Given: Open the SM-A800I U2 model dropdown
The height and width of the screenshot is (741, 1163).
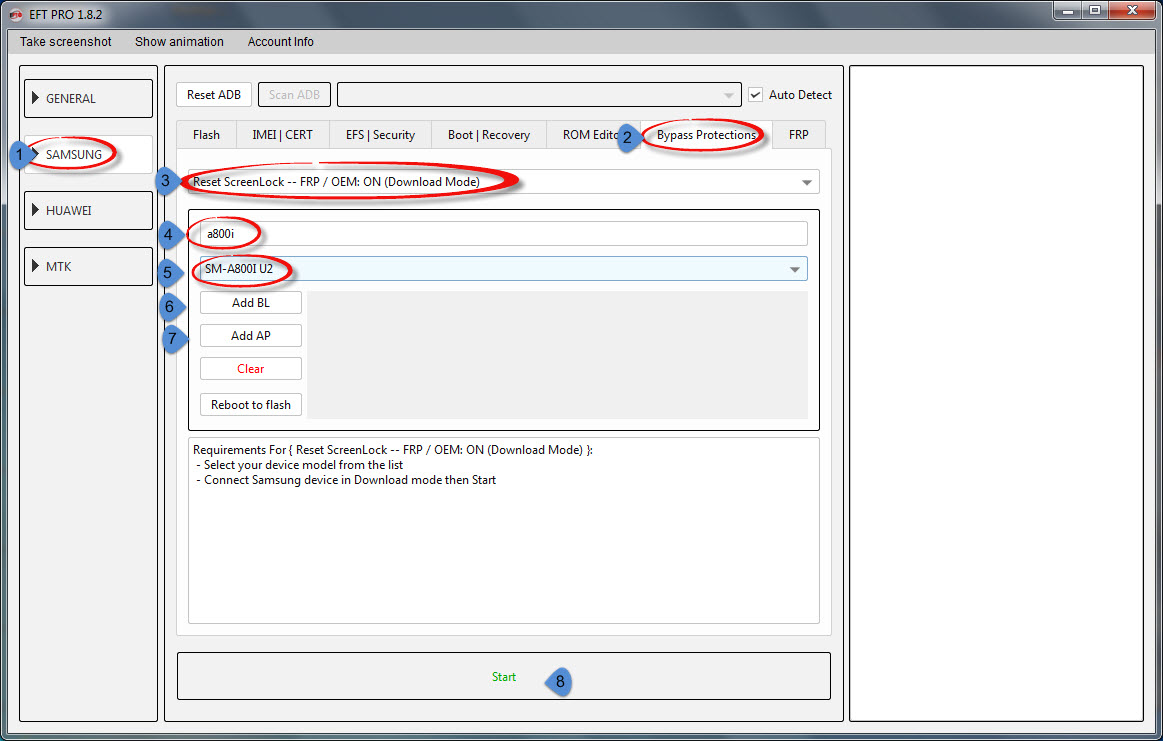Looking at the screenshot, I should [504, 269].
